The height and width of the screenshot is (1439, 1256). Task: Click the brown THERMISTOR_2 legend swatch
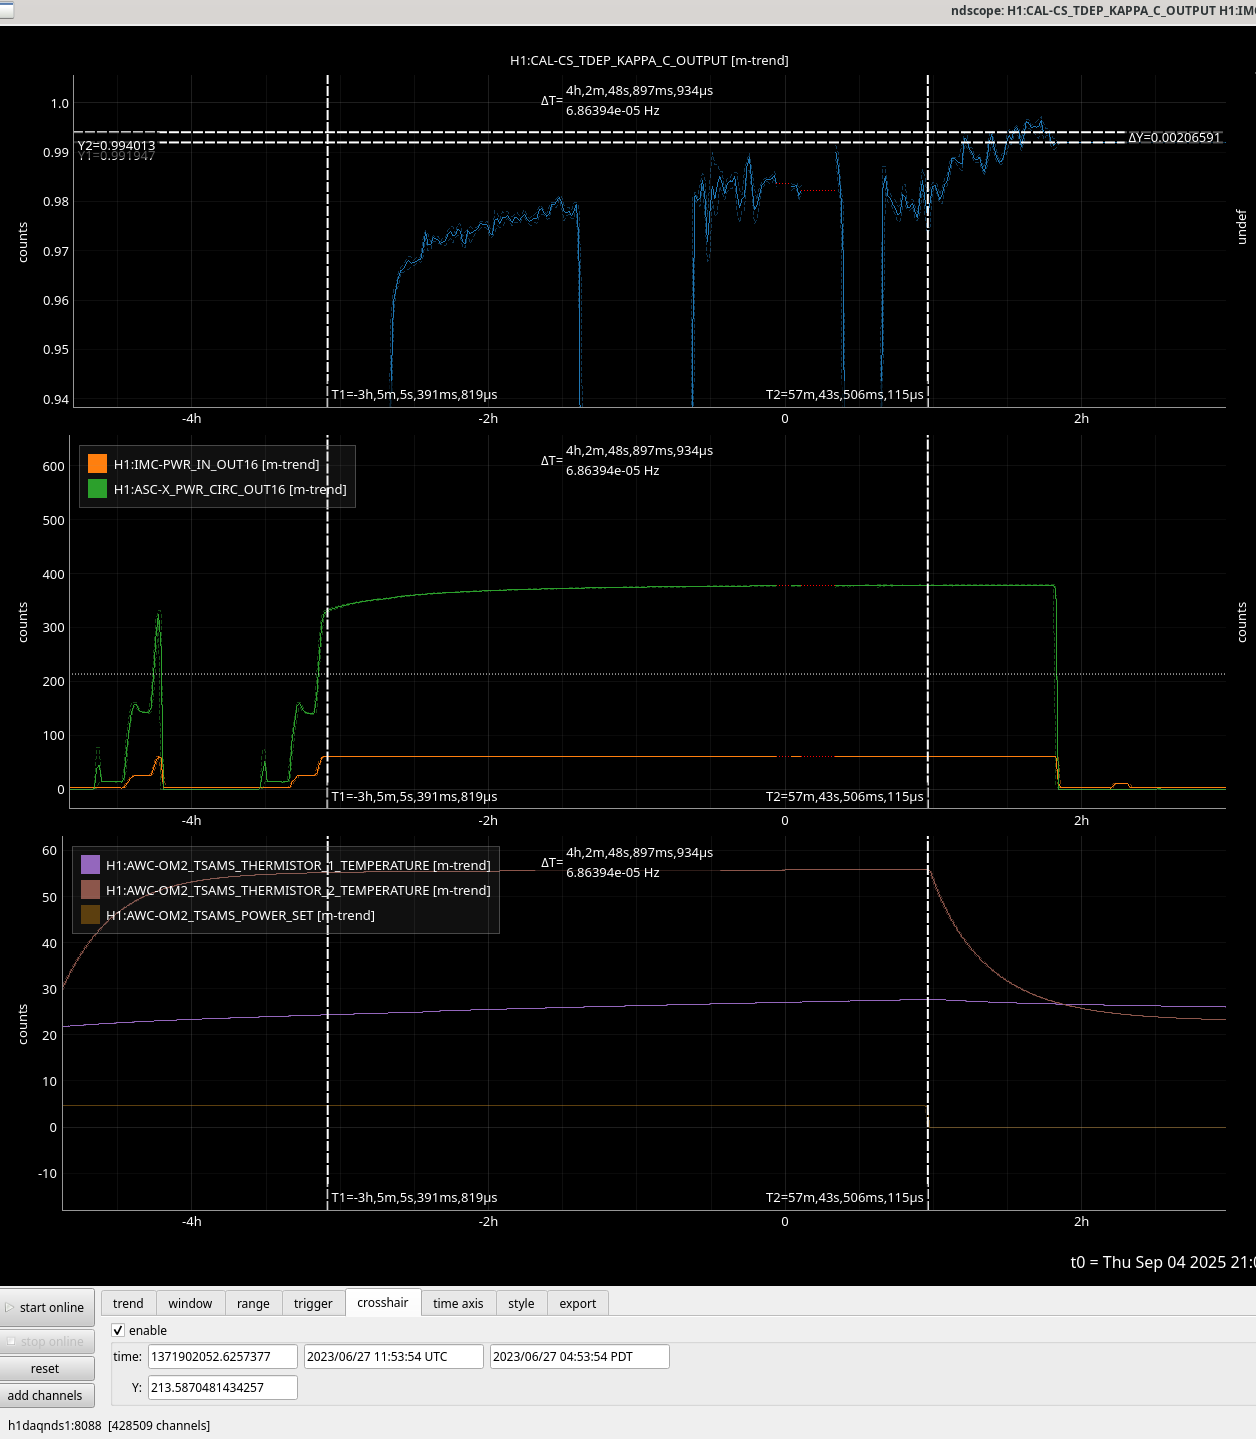click(90, 890)
